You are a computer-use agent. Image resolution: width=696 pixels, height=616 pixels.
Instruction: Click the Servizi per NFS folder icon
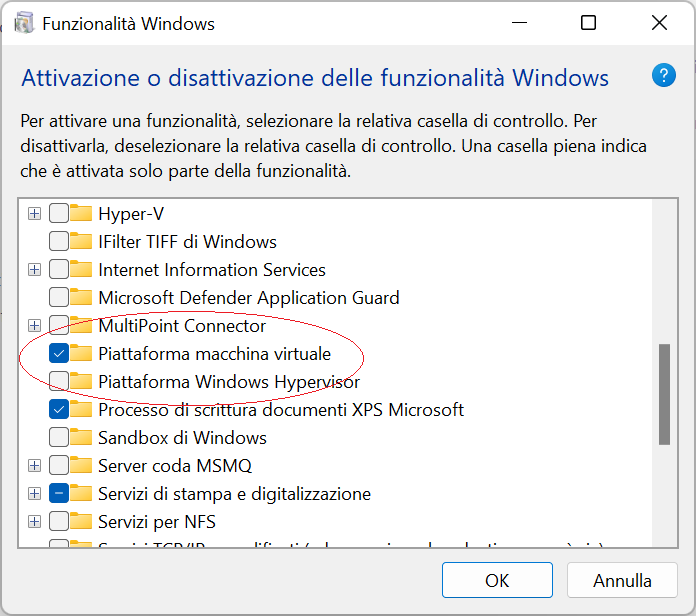pyautogui.click(x=81, y=521)
